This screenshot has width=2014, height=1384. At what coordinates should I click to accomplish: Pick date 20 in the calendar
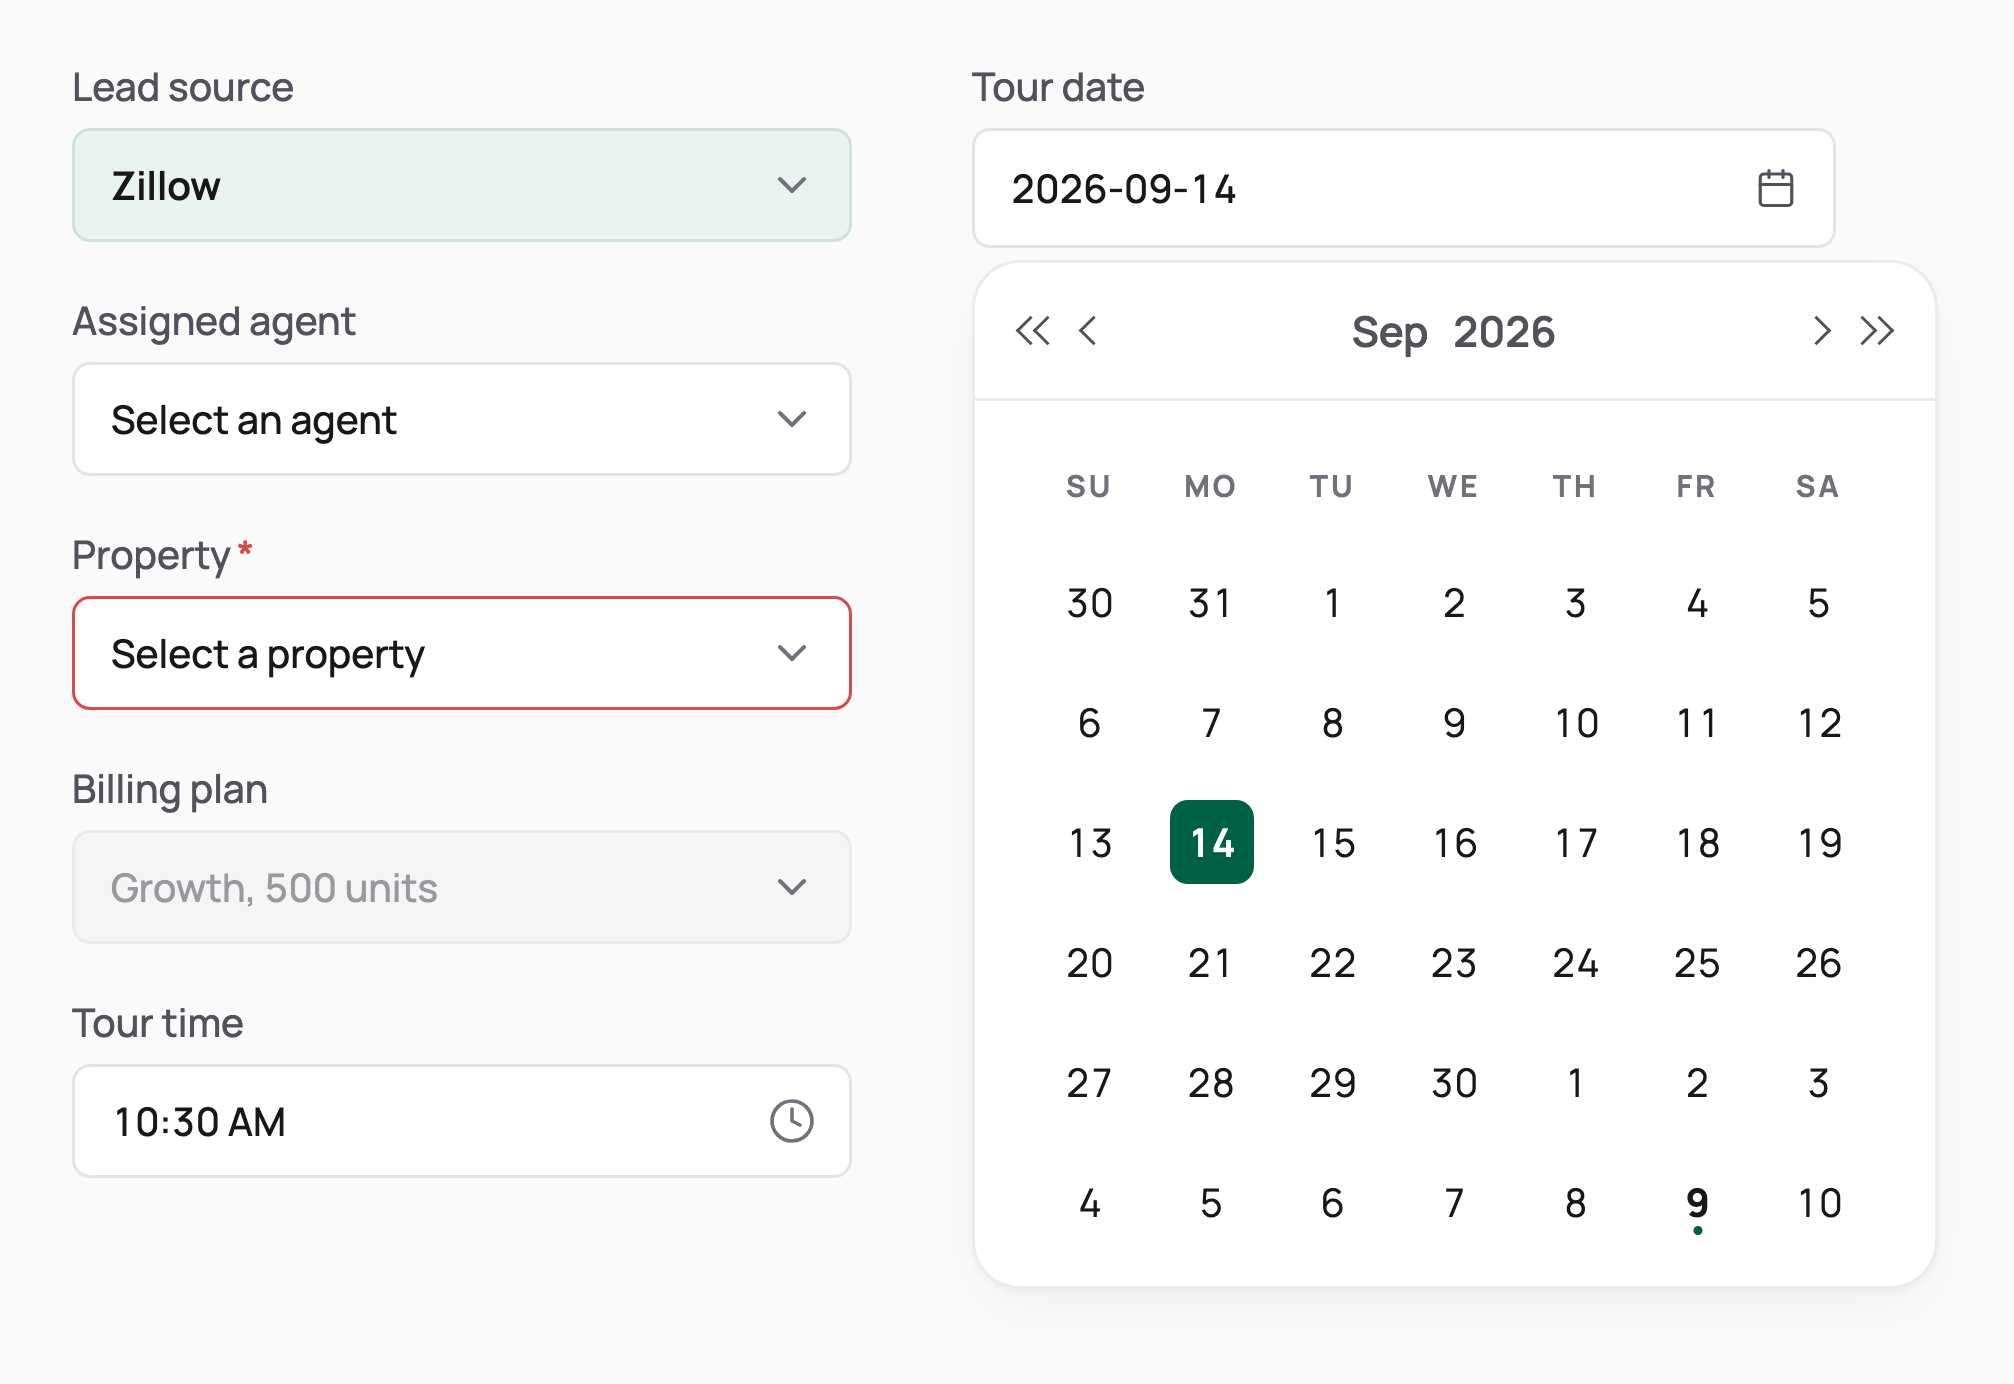click(x=1090, y=962)
